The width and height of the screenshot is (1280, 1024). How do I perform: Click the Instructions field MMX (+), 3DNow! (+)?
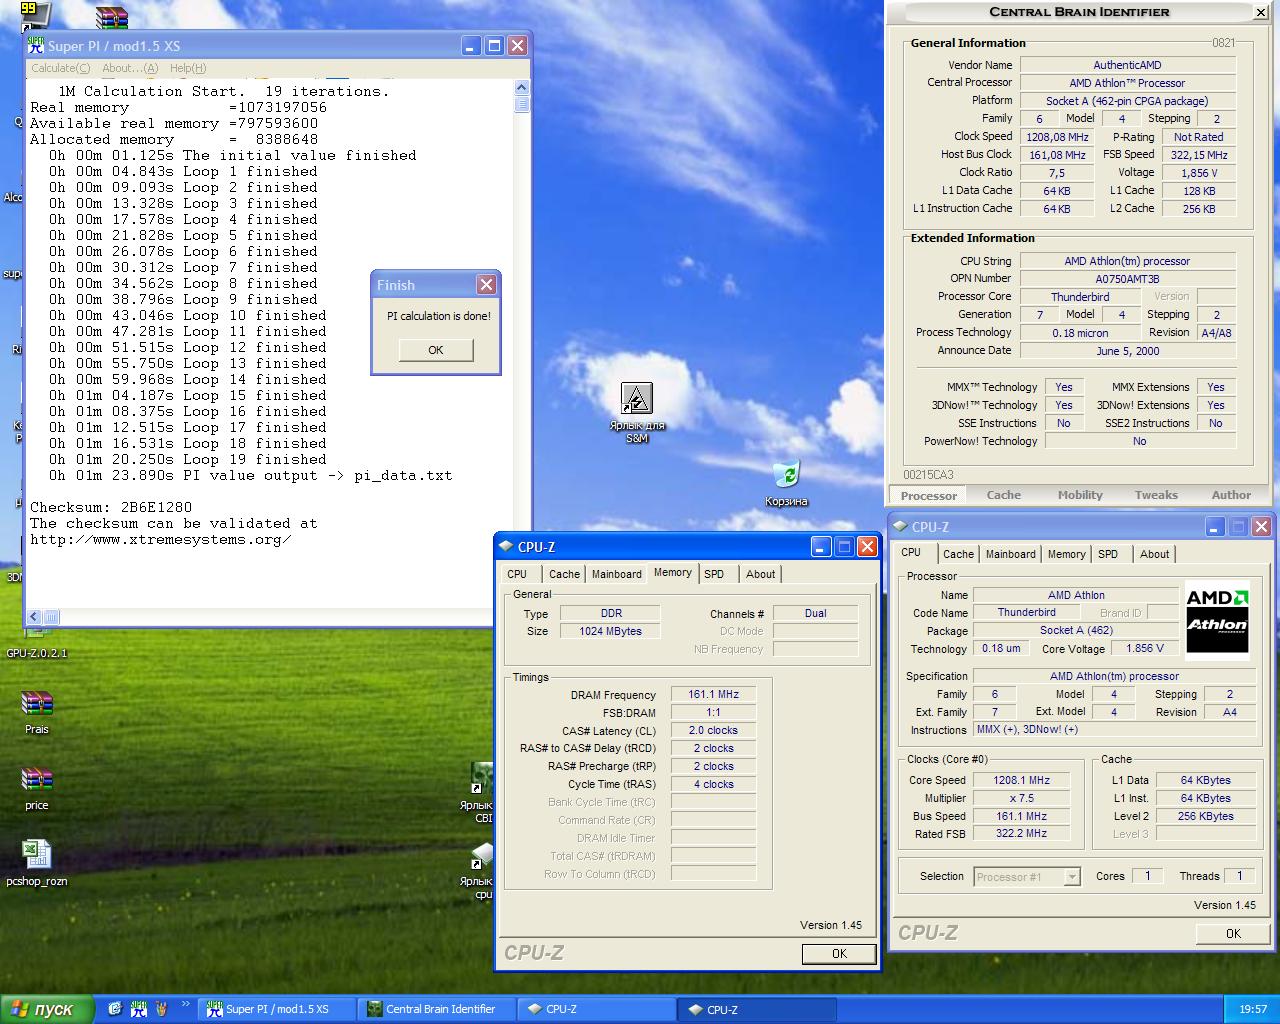click(x=1113, y=730)
